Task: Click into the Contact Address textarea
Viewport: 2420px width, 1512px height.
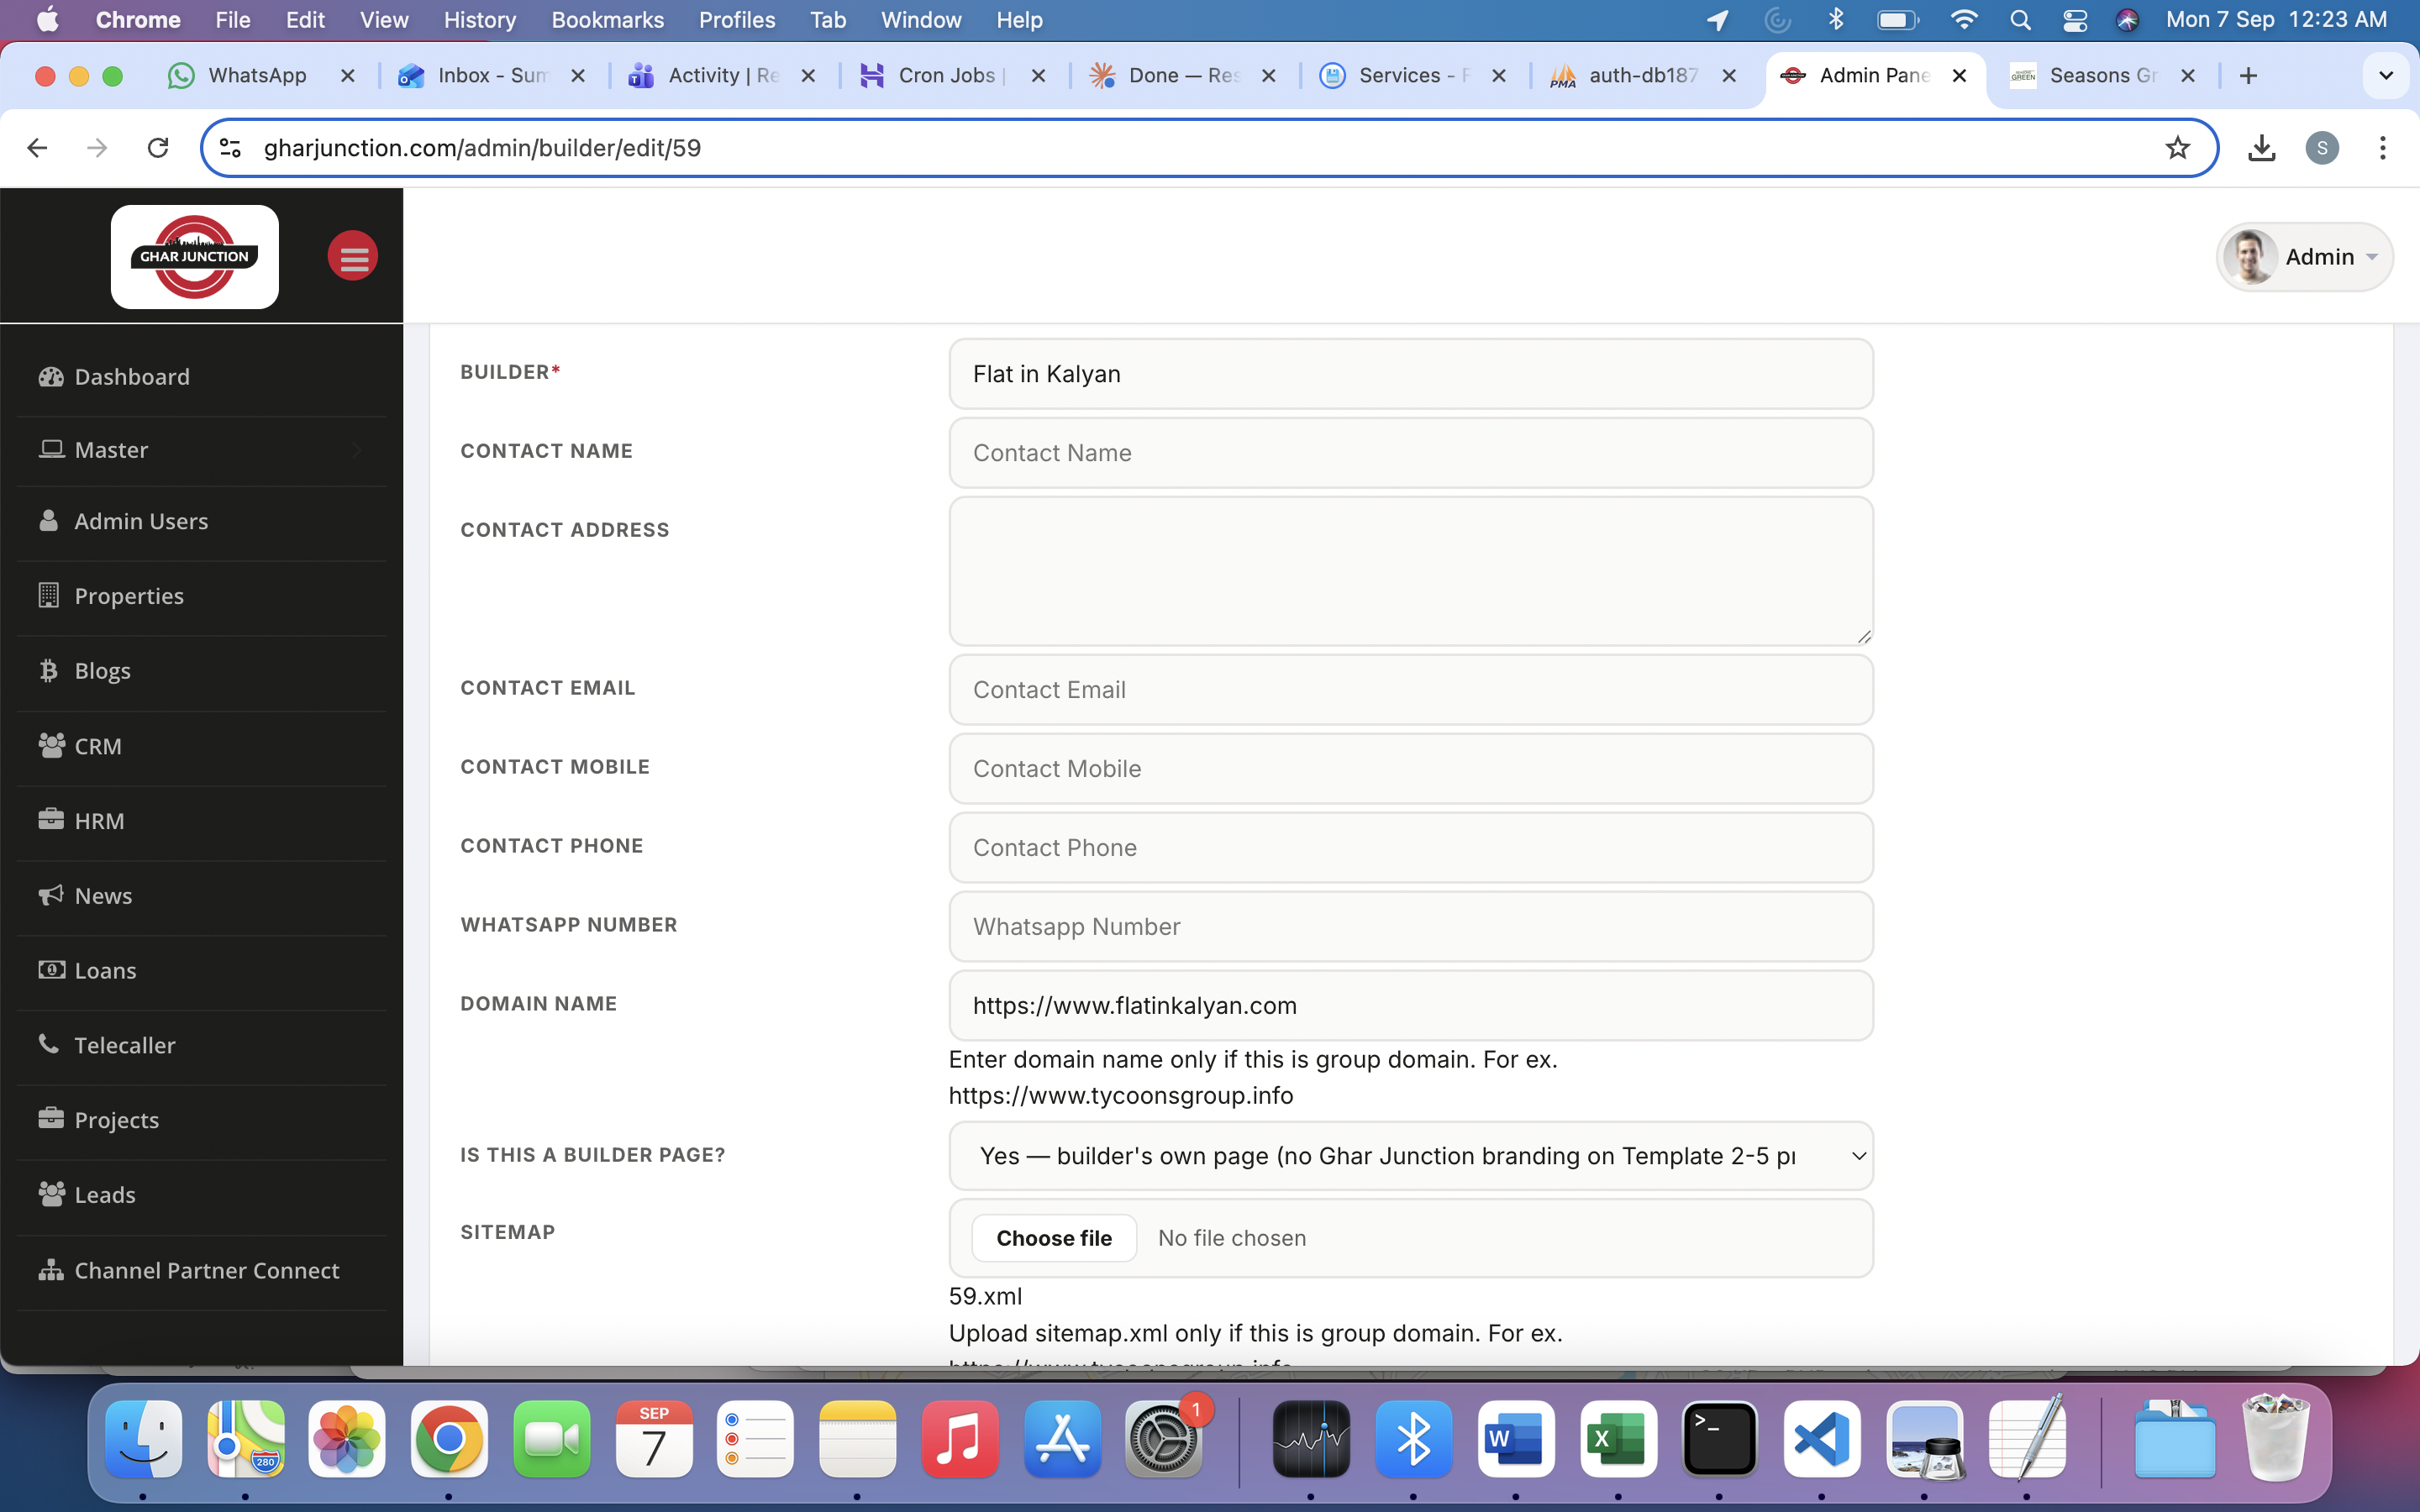Action: tap(1411, 571)
